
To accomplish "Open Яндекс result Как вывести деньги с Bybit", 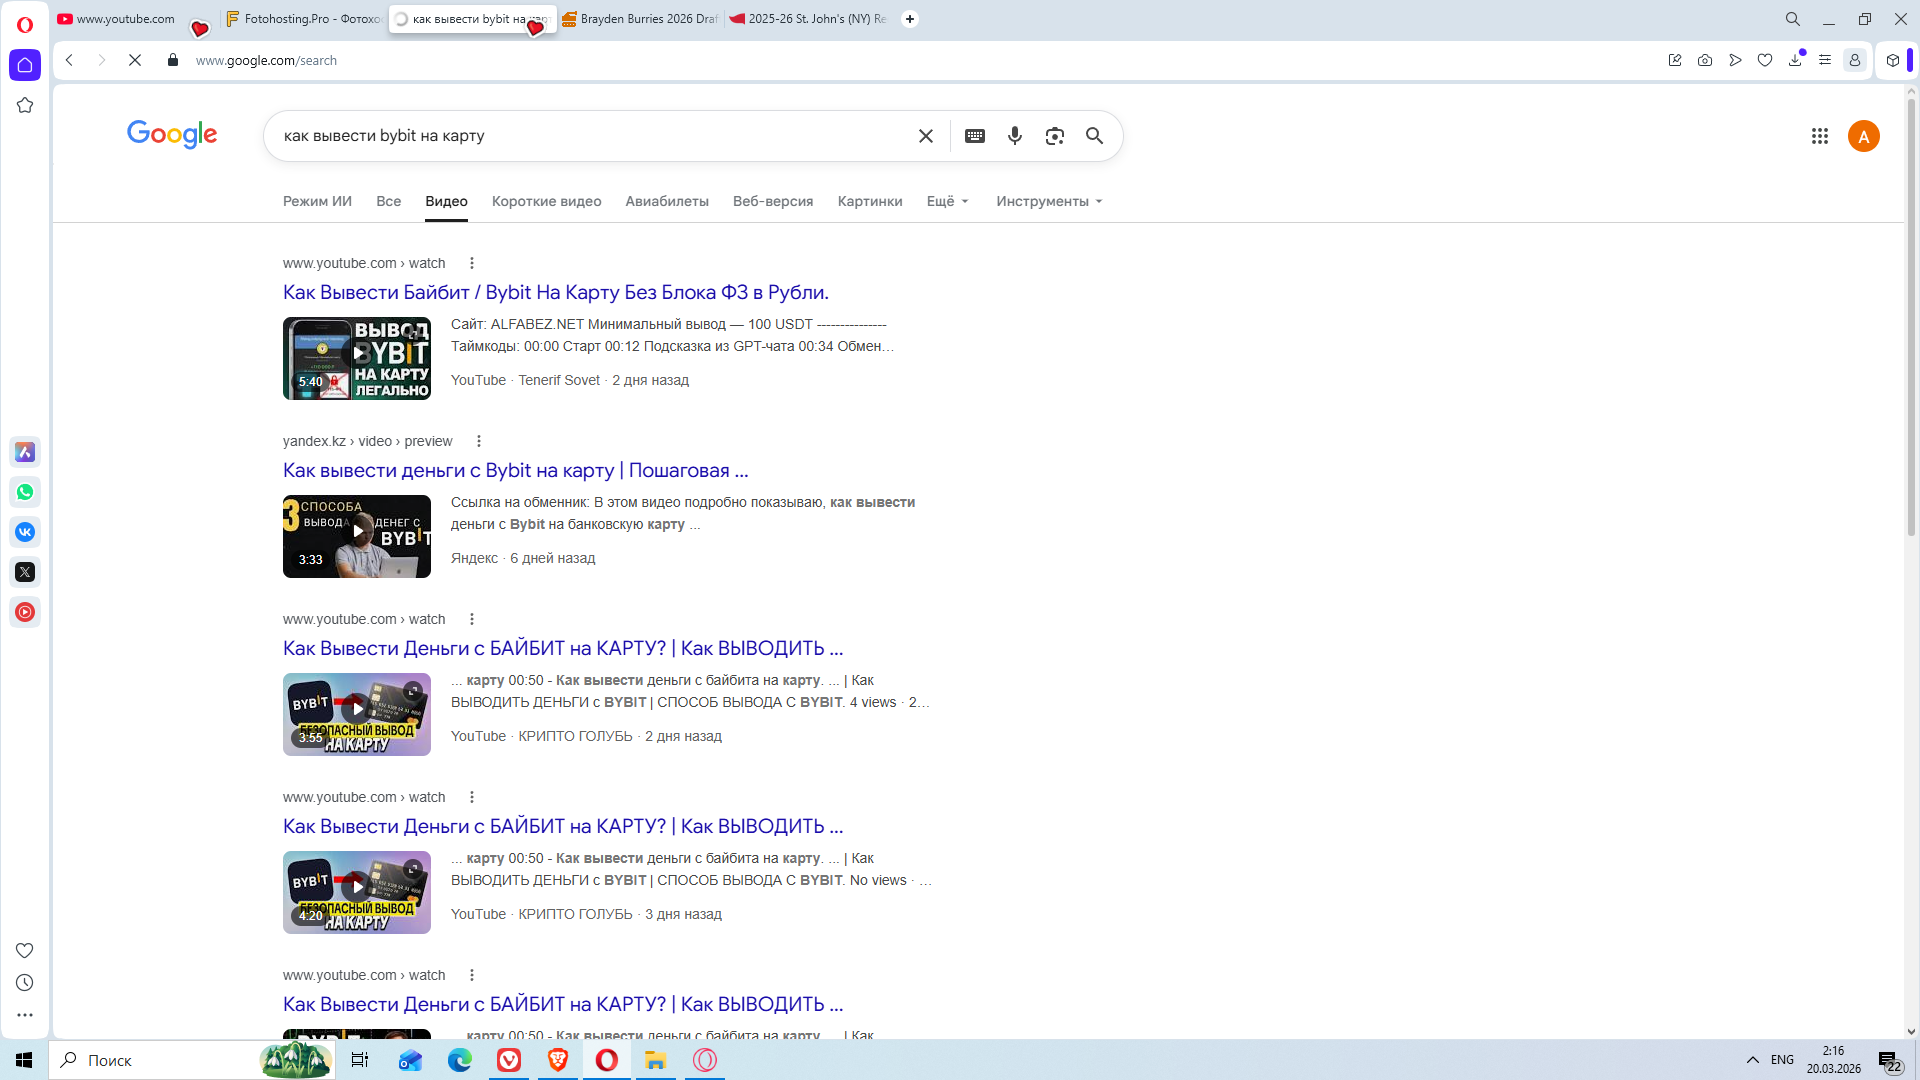I will 515,470.
